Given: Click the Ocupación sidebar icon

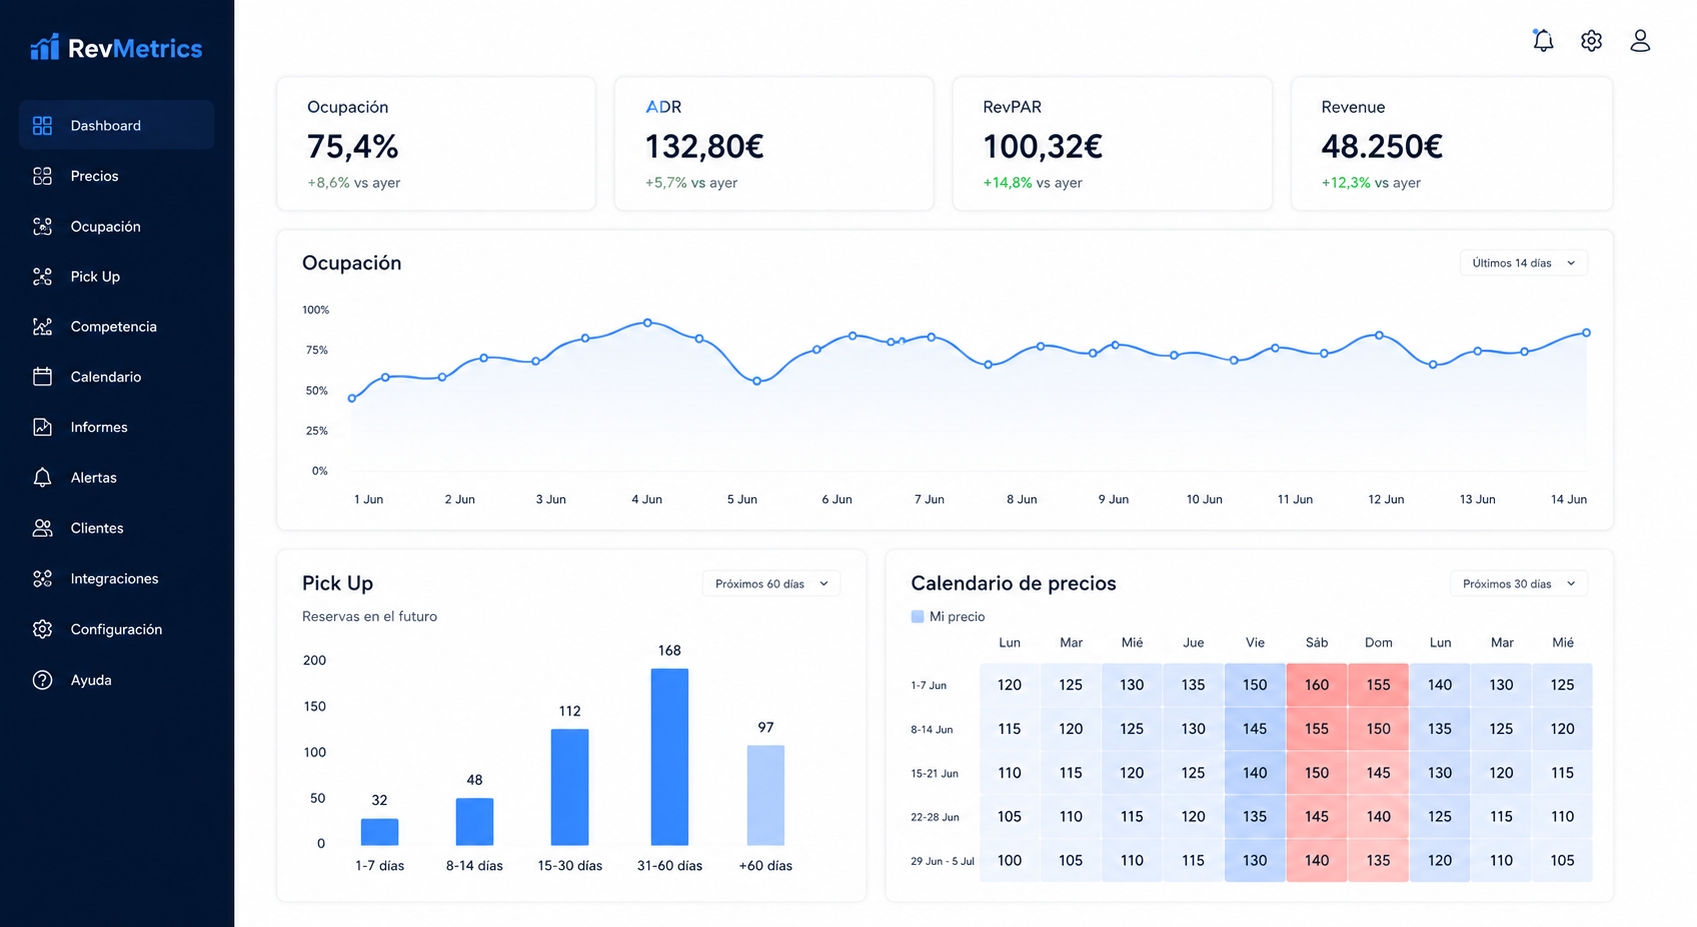Looking at the screenshot, I should pos(42,226).
